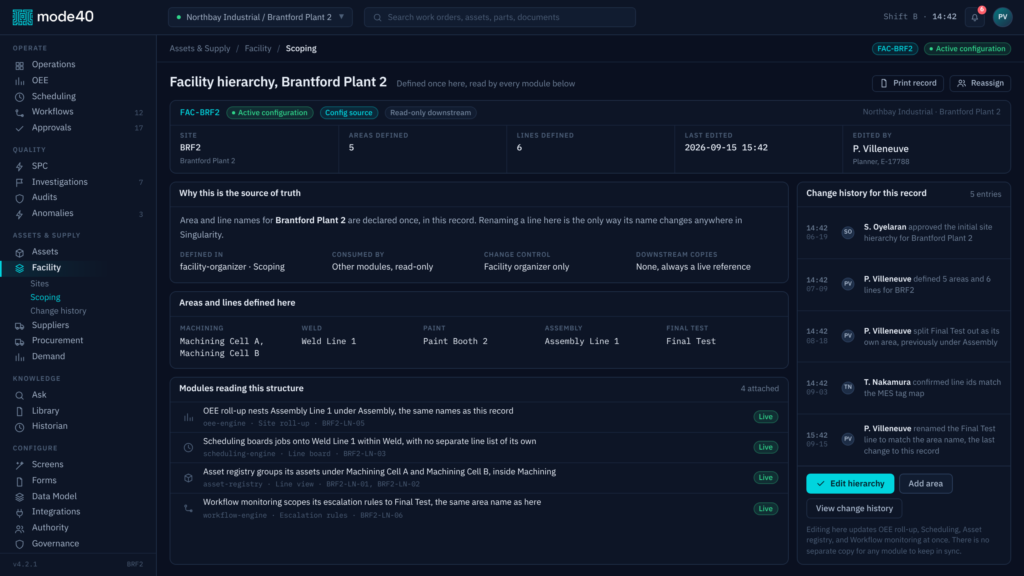Click the Facility breadcrumb link
Screen dimensions: 1024x576
258,48
